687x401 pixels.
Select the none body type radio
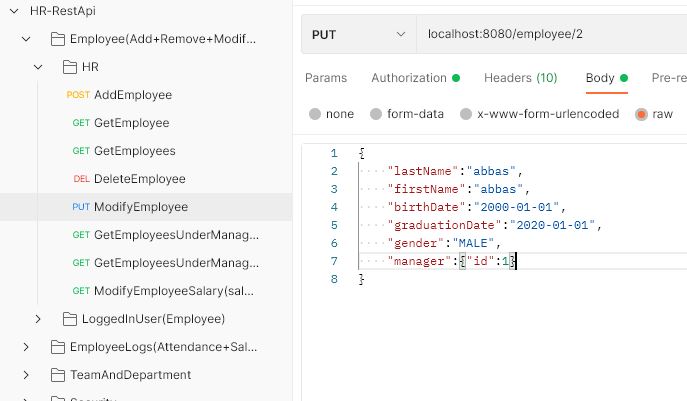[x=315, y=114]
